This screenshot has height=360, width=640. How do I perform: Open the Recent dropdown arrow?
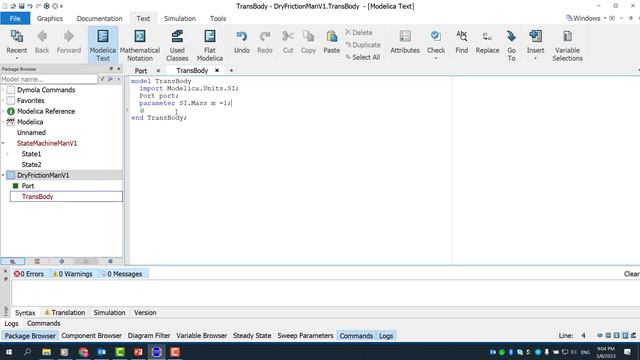click(16, 59)
